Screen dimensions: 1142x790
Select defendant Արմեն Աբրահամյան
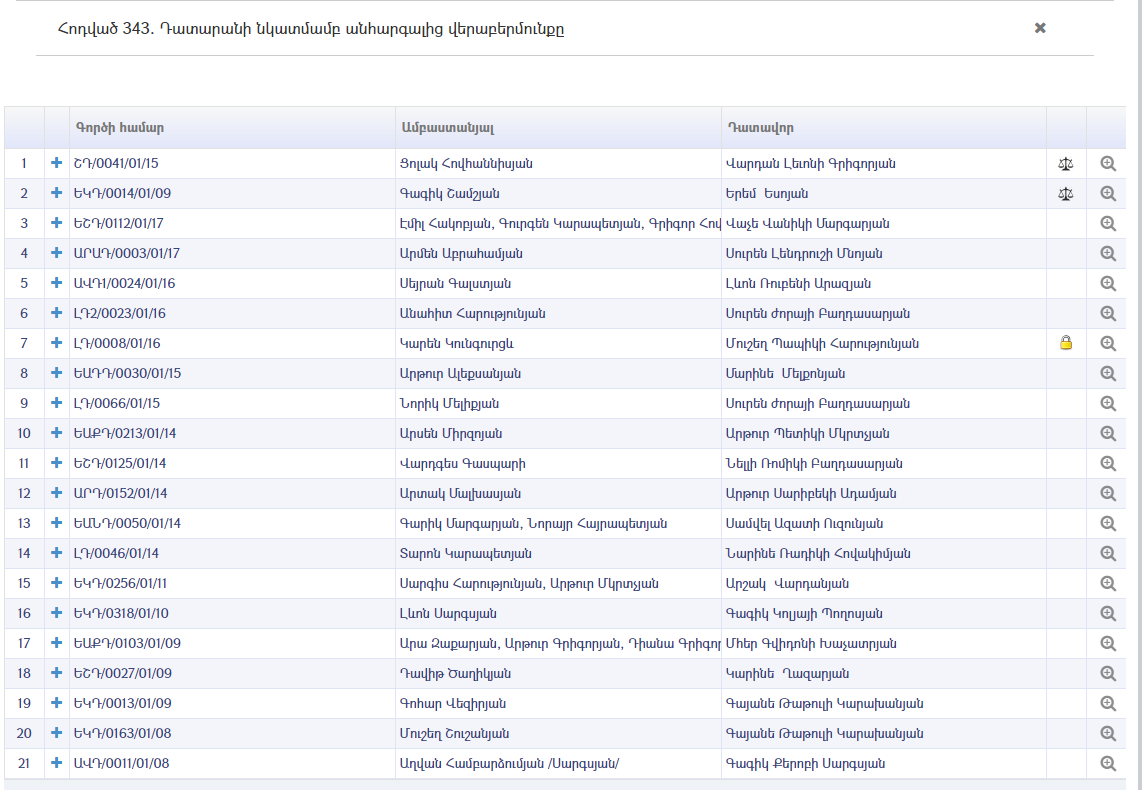point(460,253)
